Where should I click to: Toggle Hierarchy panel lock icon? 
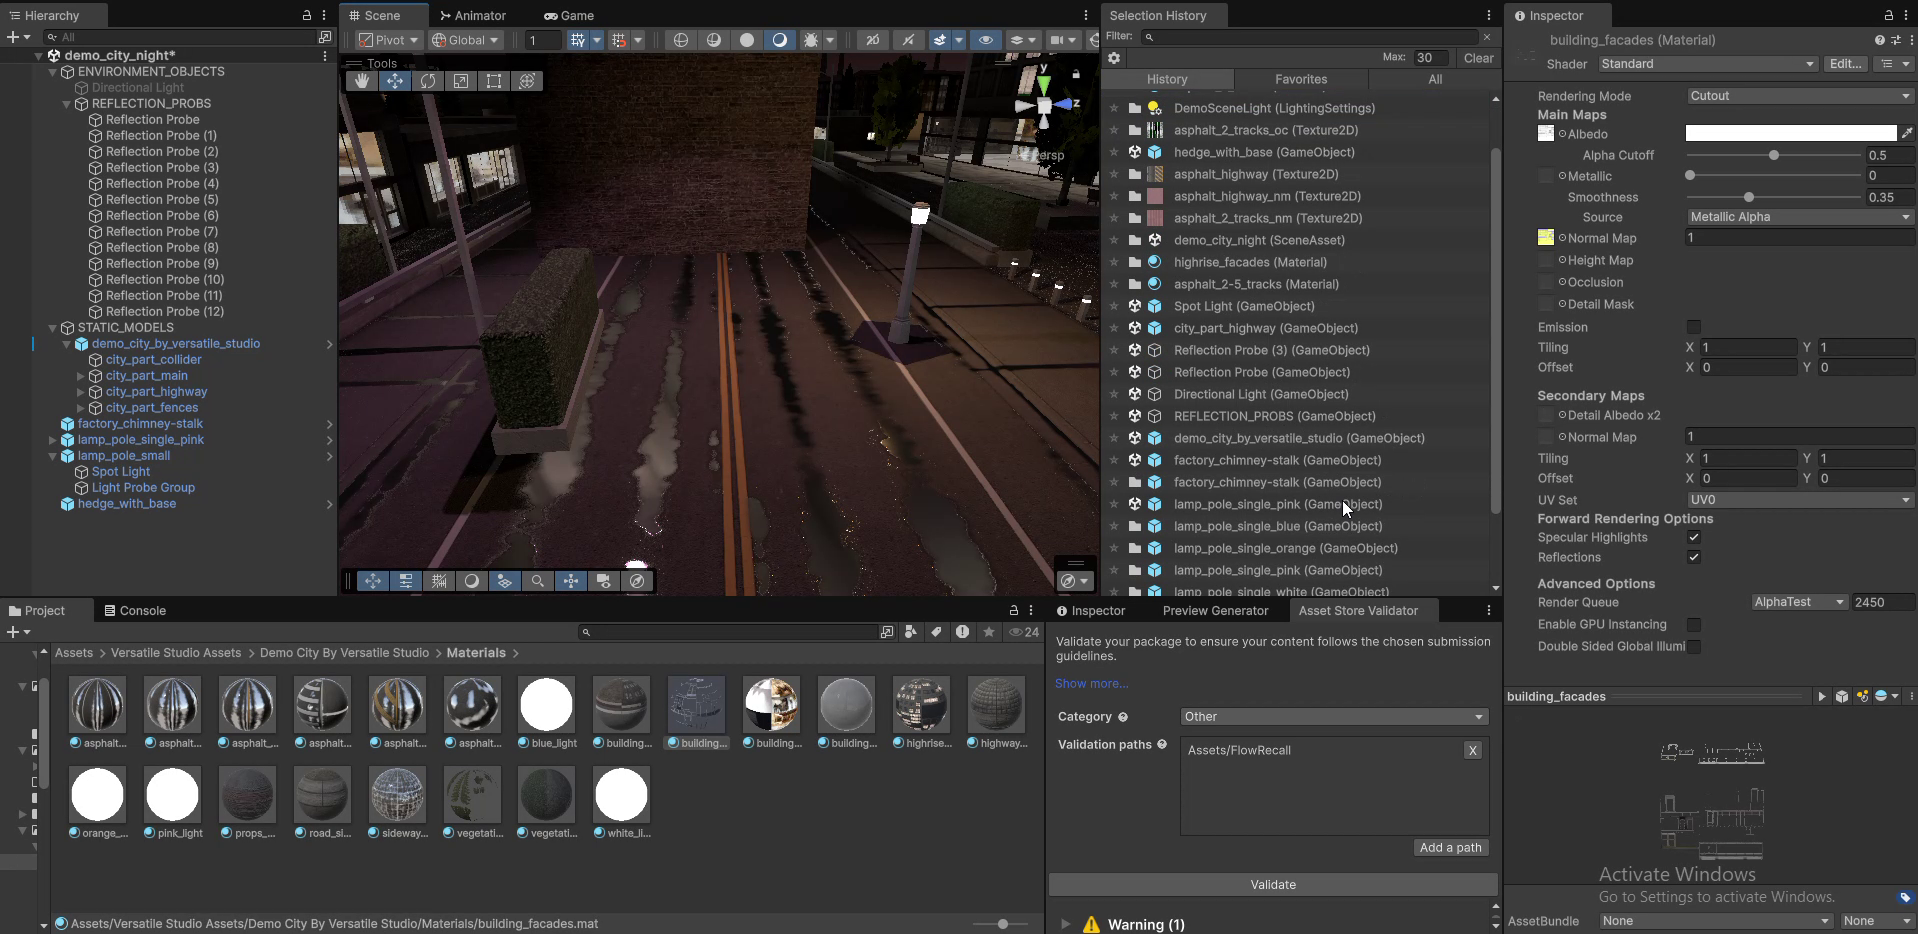click(307, 16)
